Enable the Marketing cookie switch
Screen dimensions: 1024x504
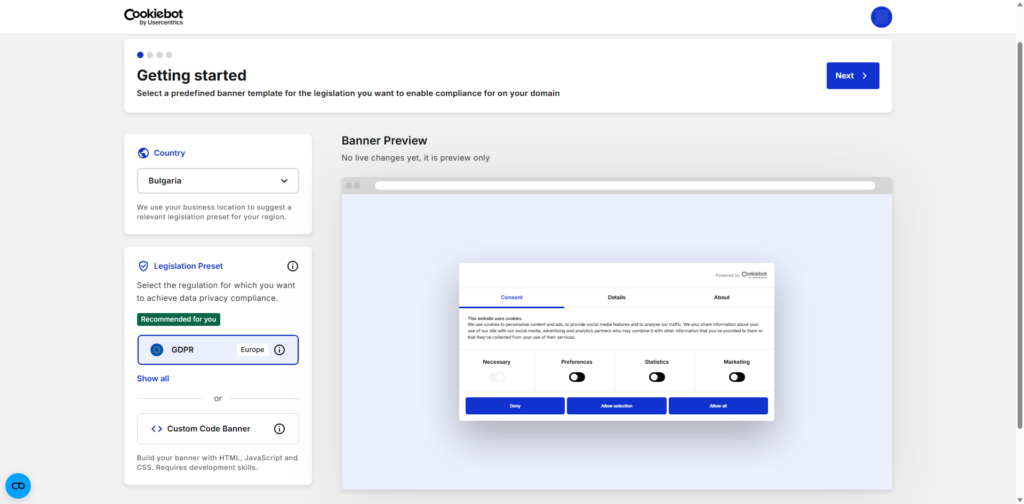737,377
